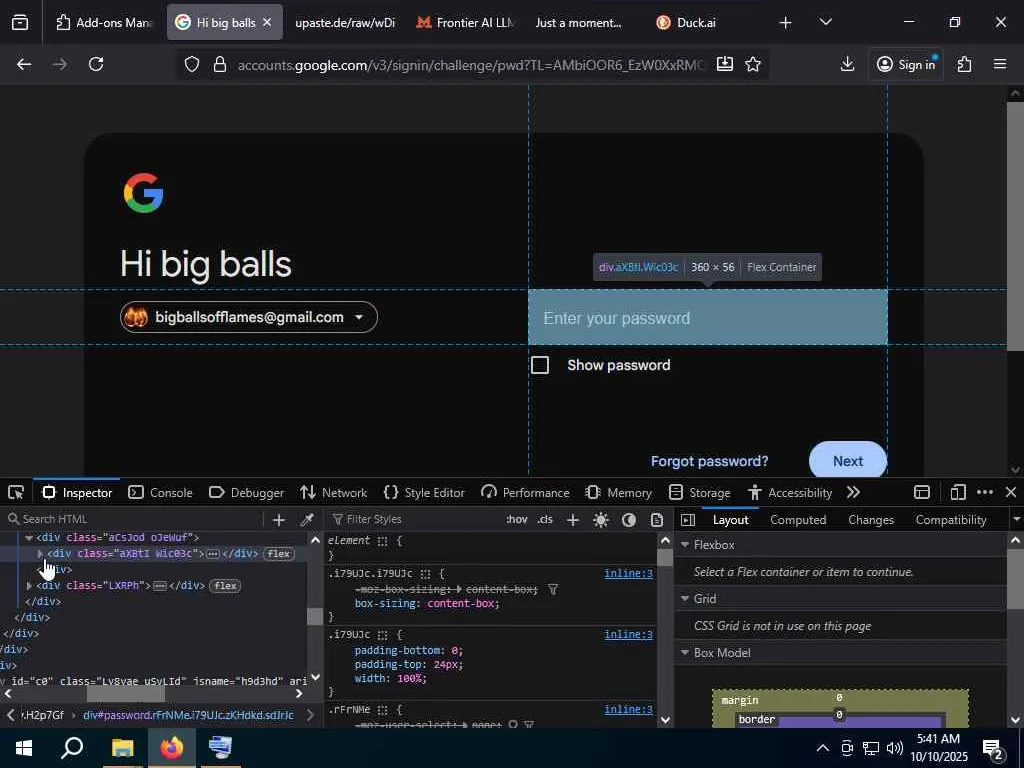
Task: Toggle highlighter for element selector
Action: pyautogui.click(x=383, y=541)
